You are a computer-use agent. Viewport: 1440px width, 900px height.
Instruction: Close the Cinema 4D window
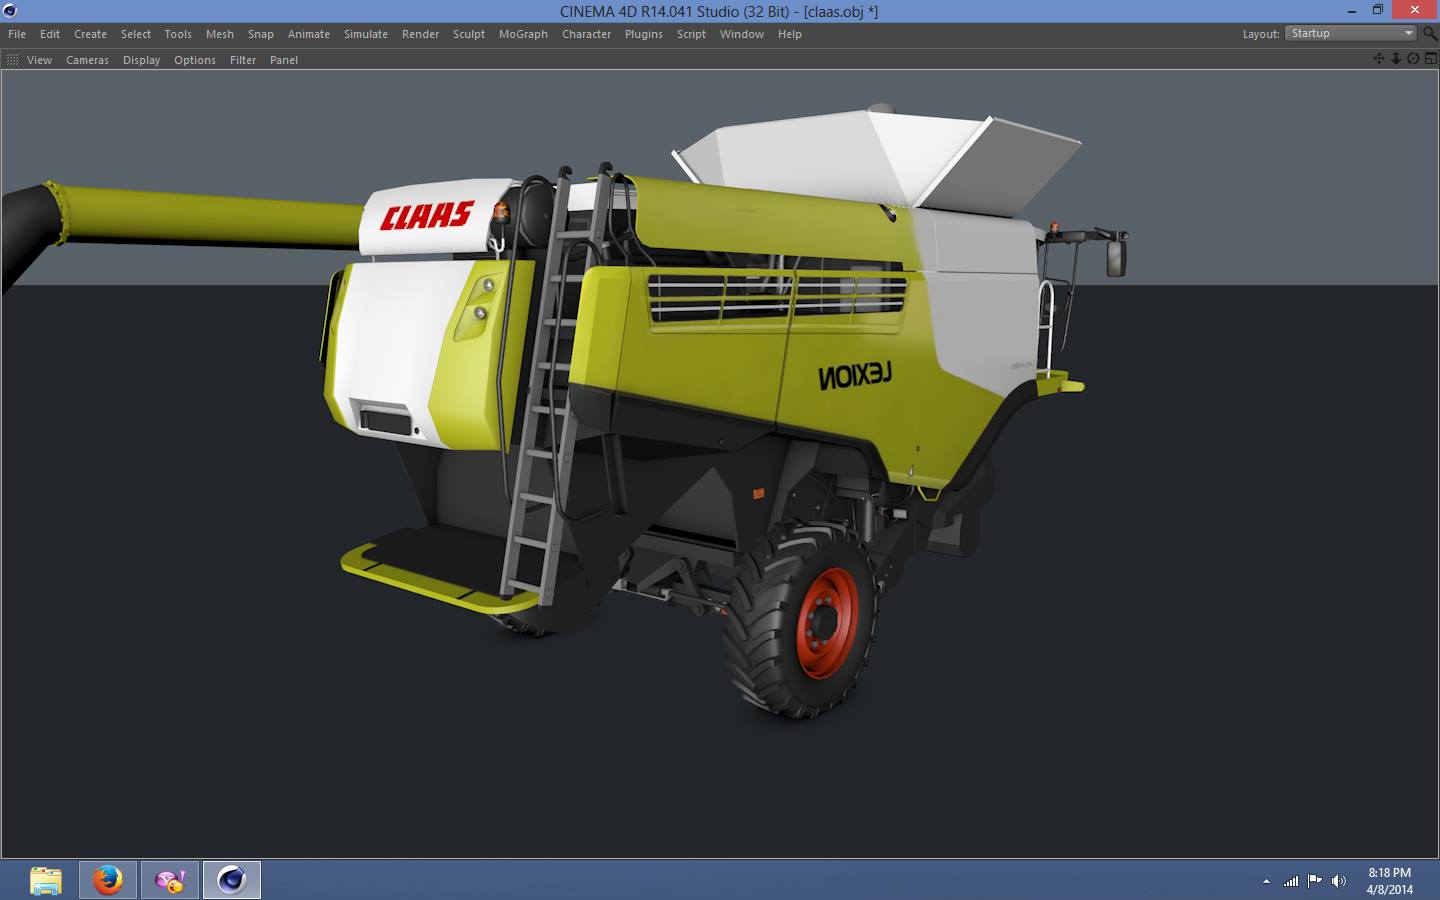click(1415, 10)
